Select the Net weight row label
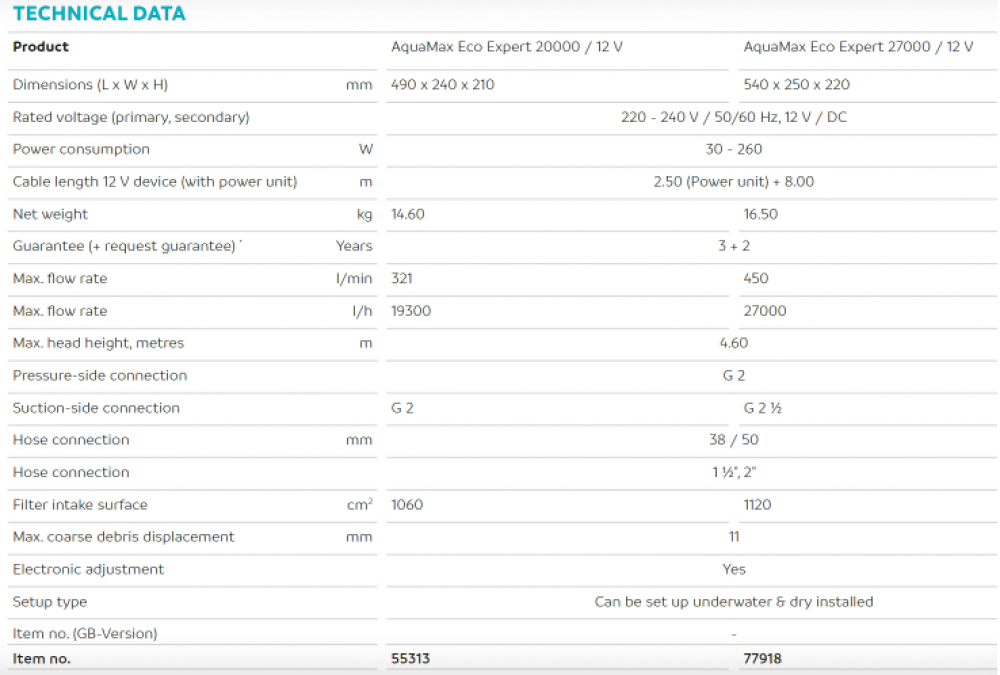The height and width of the screenshot is (675, 1000). (50, 214)
